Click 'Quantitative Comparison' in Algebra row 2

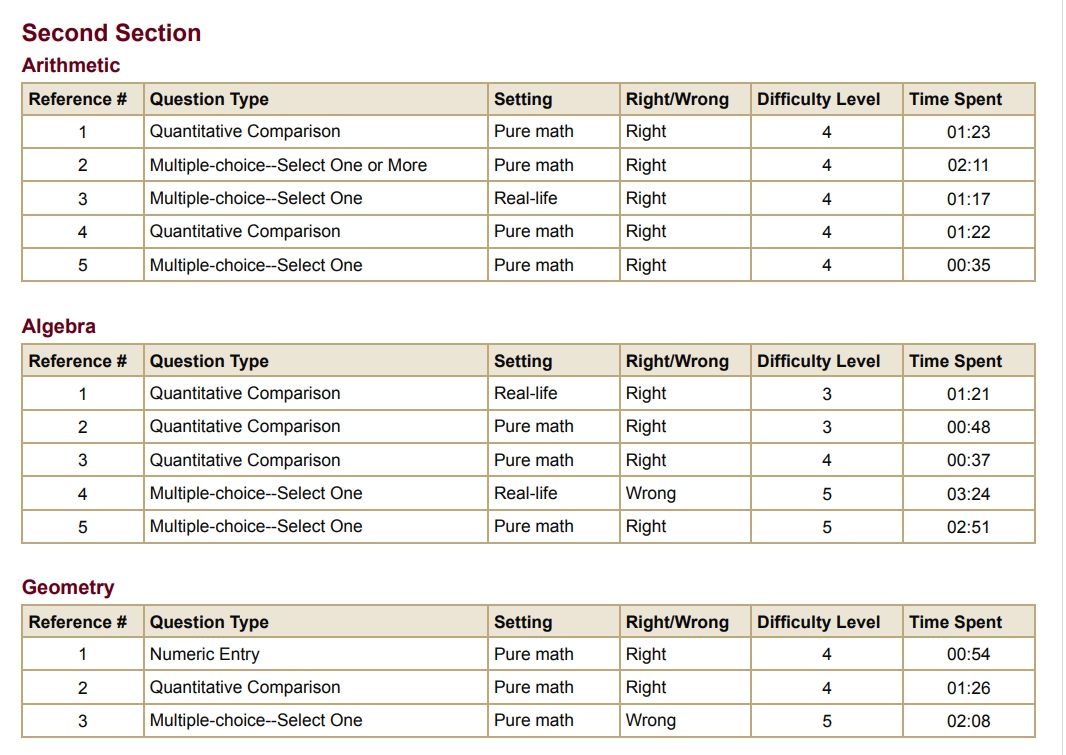245,426
